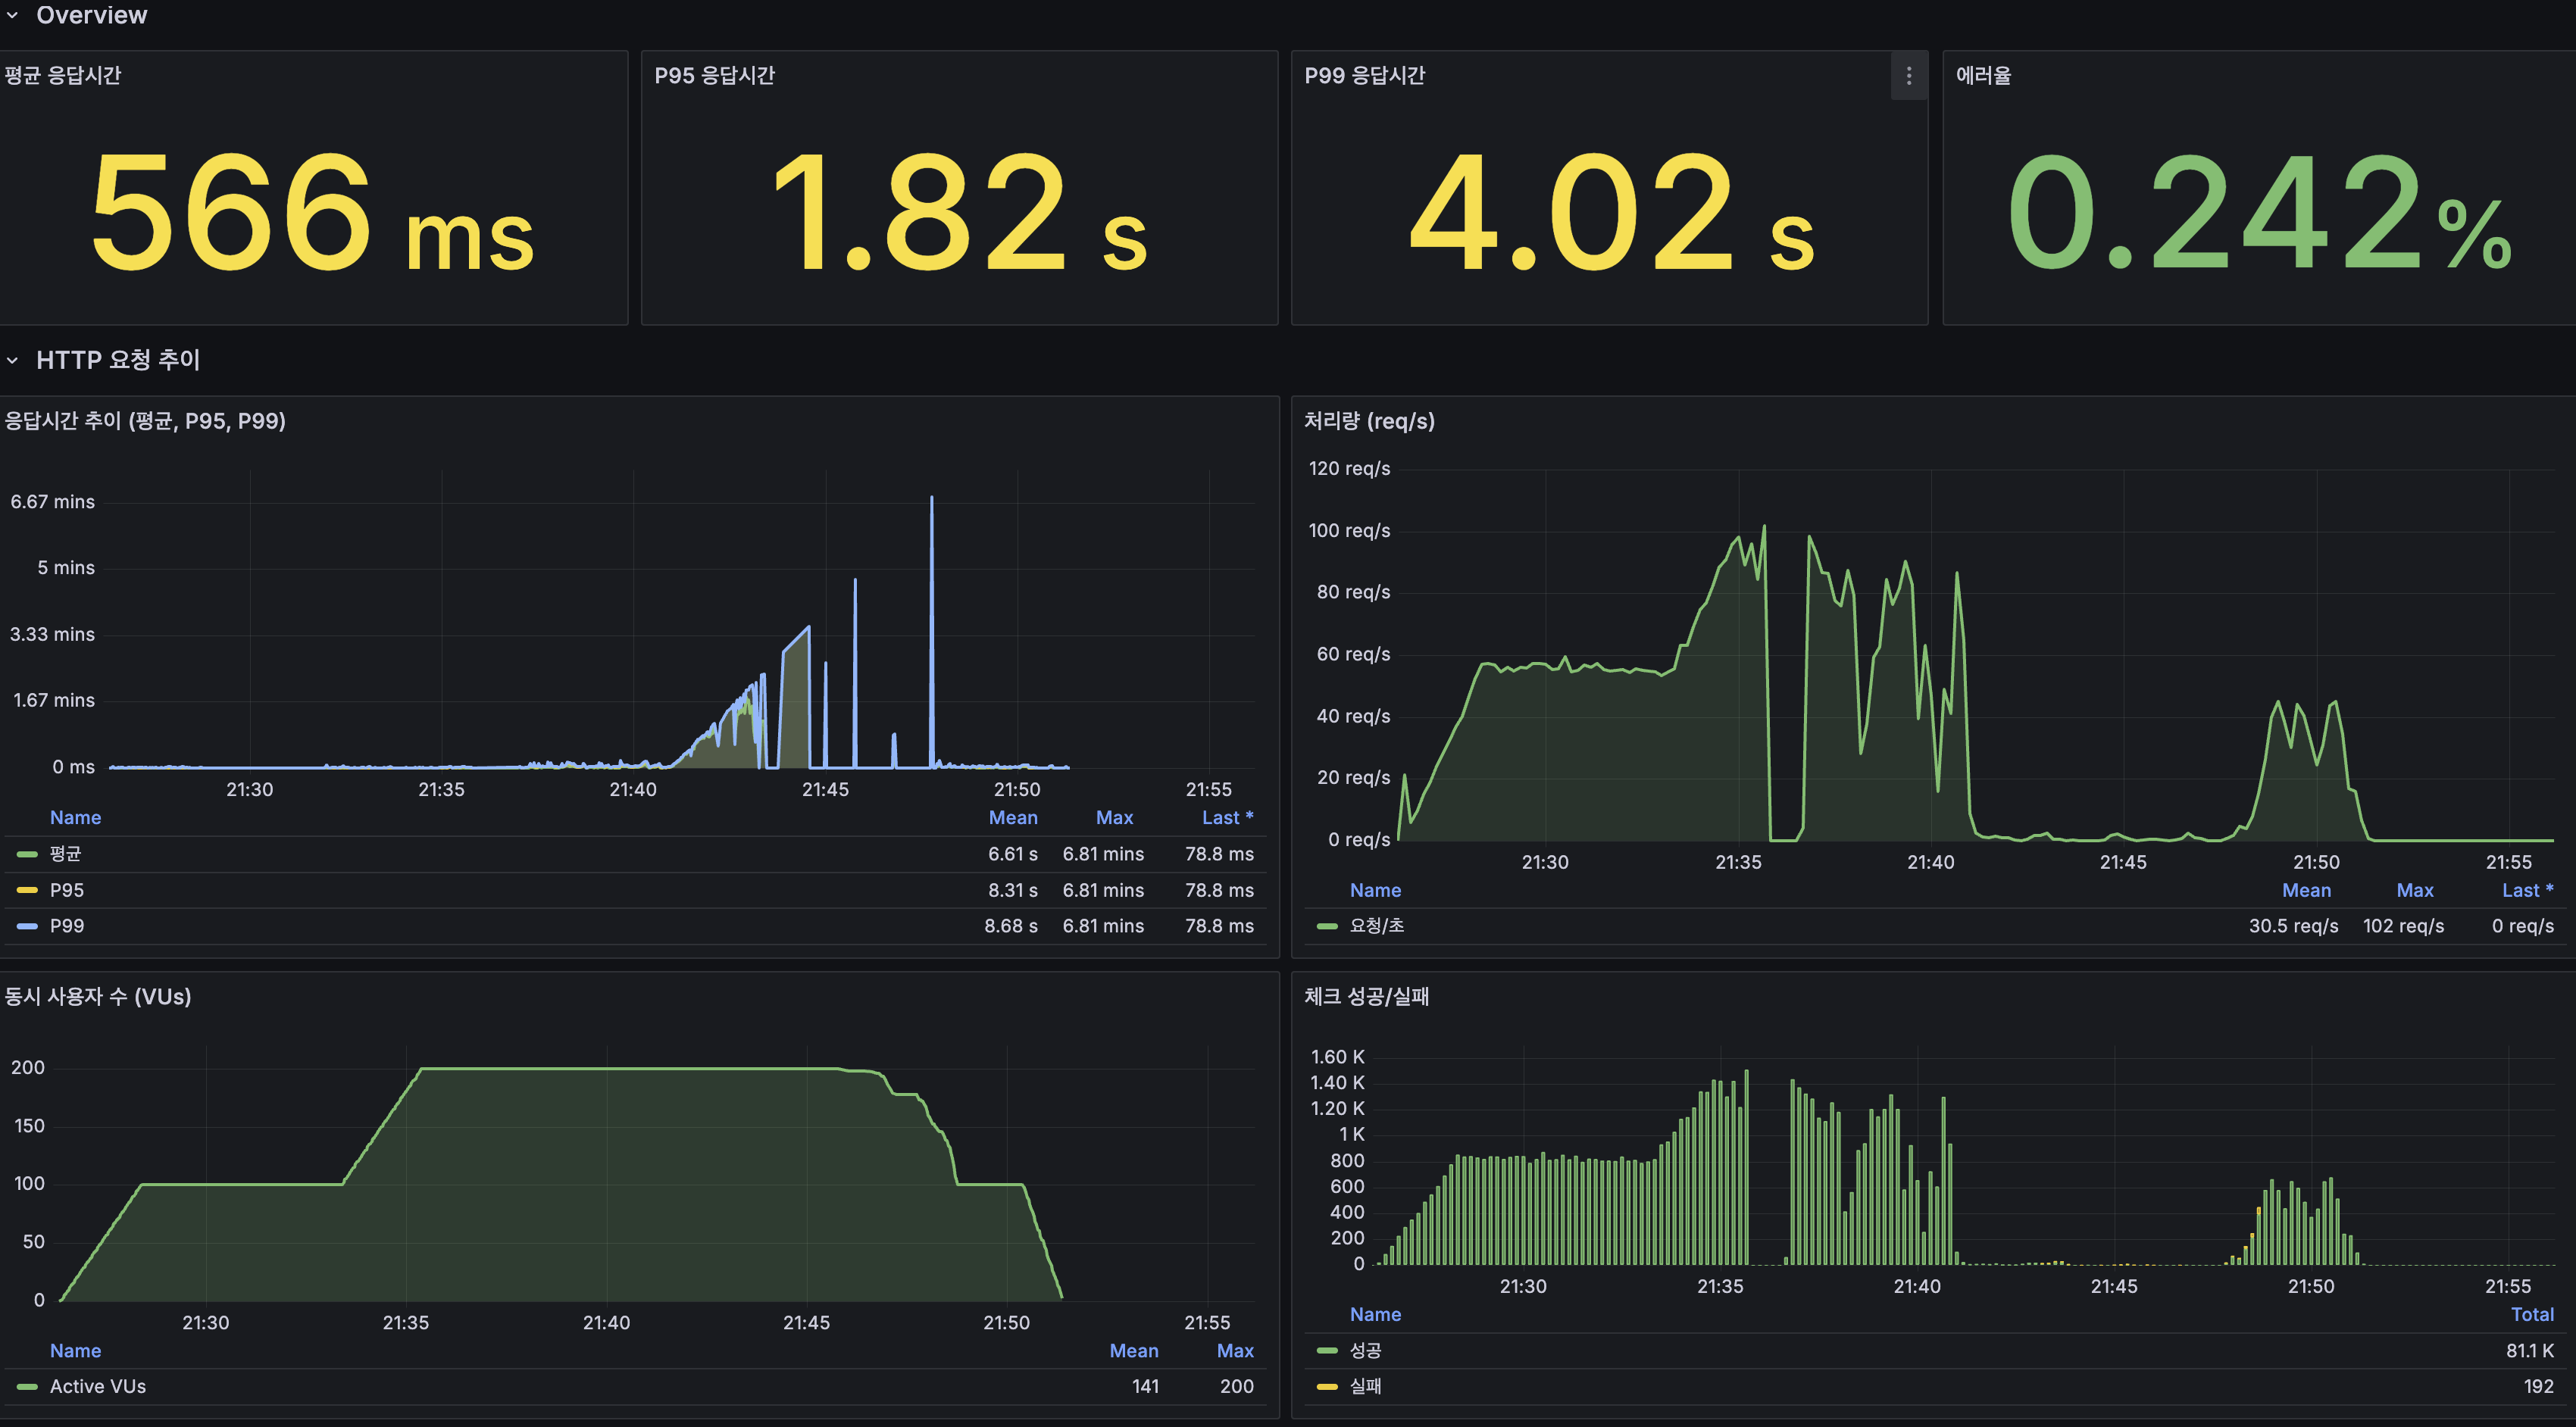Hide the P95 series in the legend
The image size is (2576, 1427).
click(67, 889)
